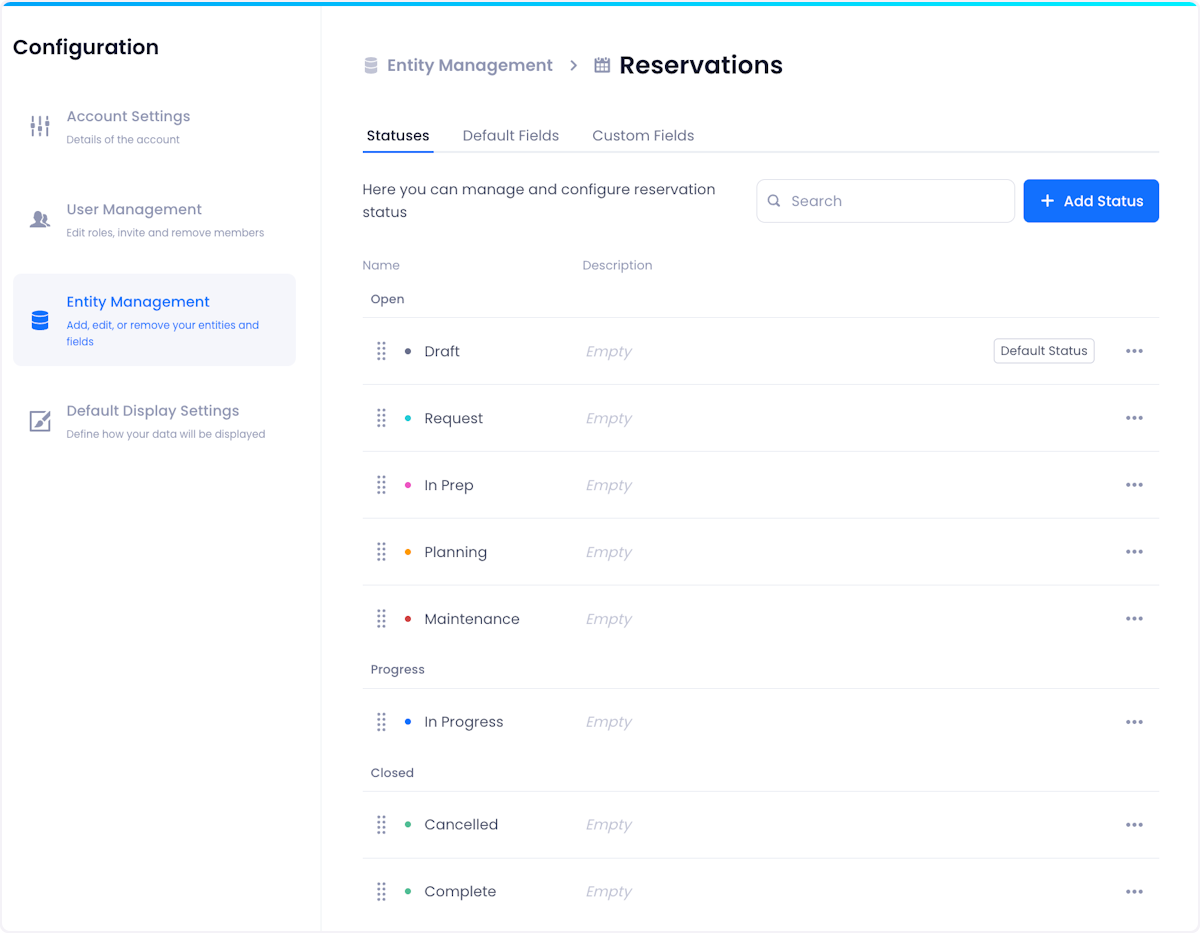The width and height of the screenshot is (1200, 933).
Task: Click the In Prep status pink dot
Action: [x=408, y=485]
